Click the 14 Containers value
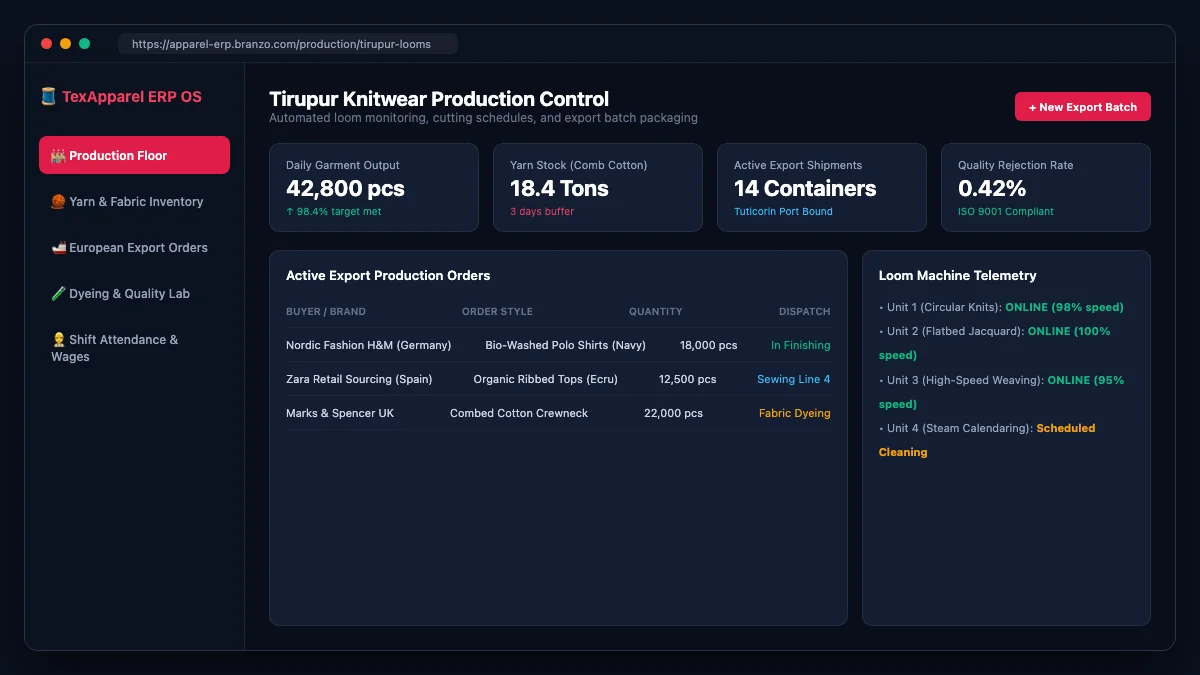Image resolution: width=1200 pixels, height=675 pixels. pyautogui.click(x=805, y=188)
